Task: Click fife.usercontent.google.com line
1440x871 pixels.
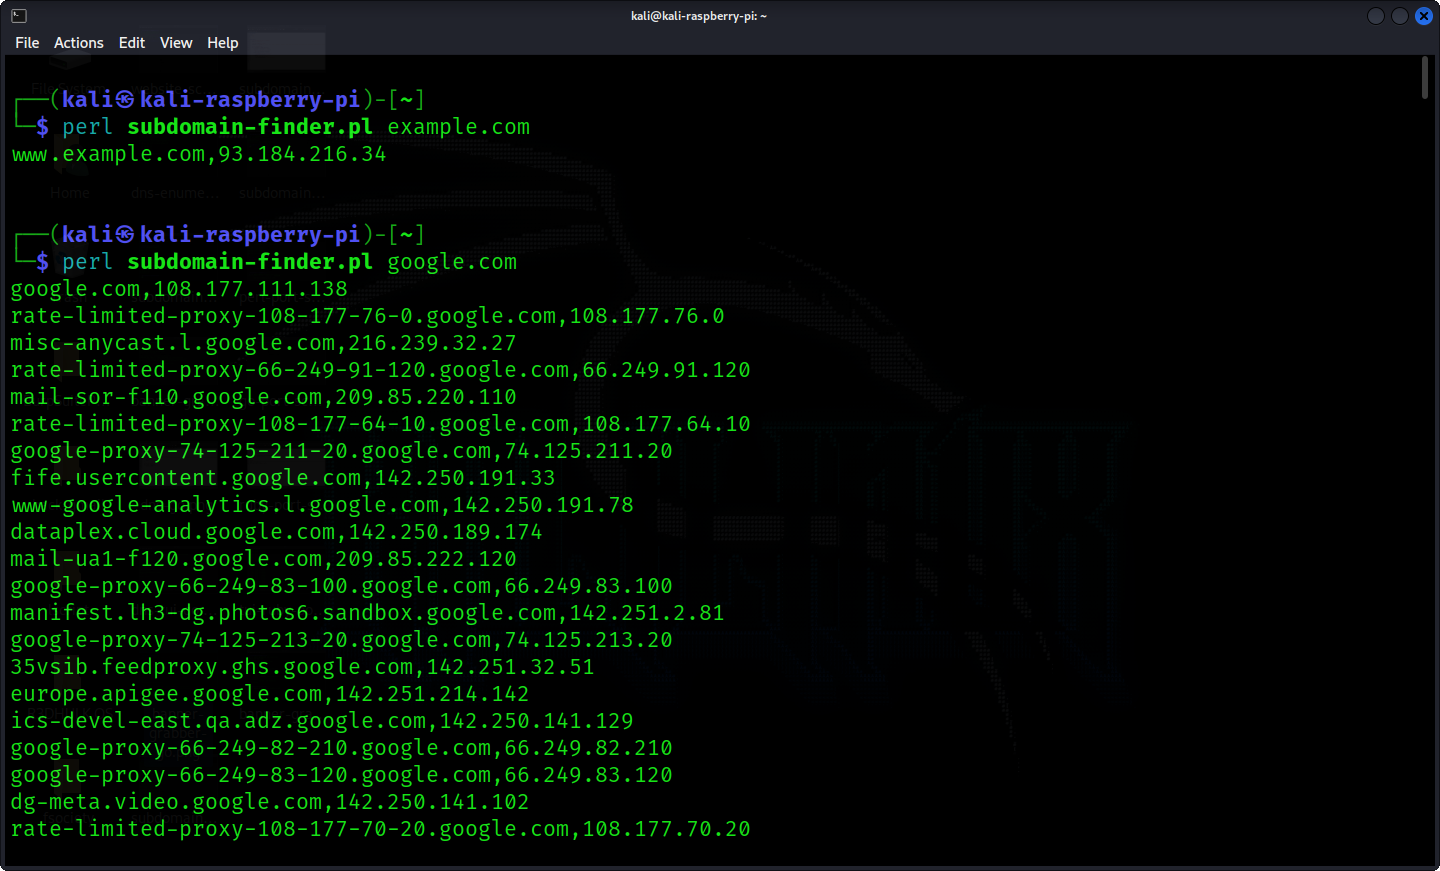Action: [283, 478]
